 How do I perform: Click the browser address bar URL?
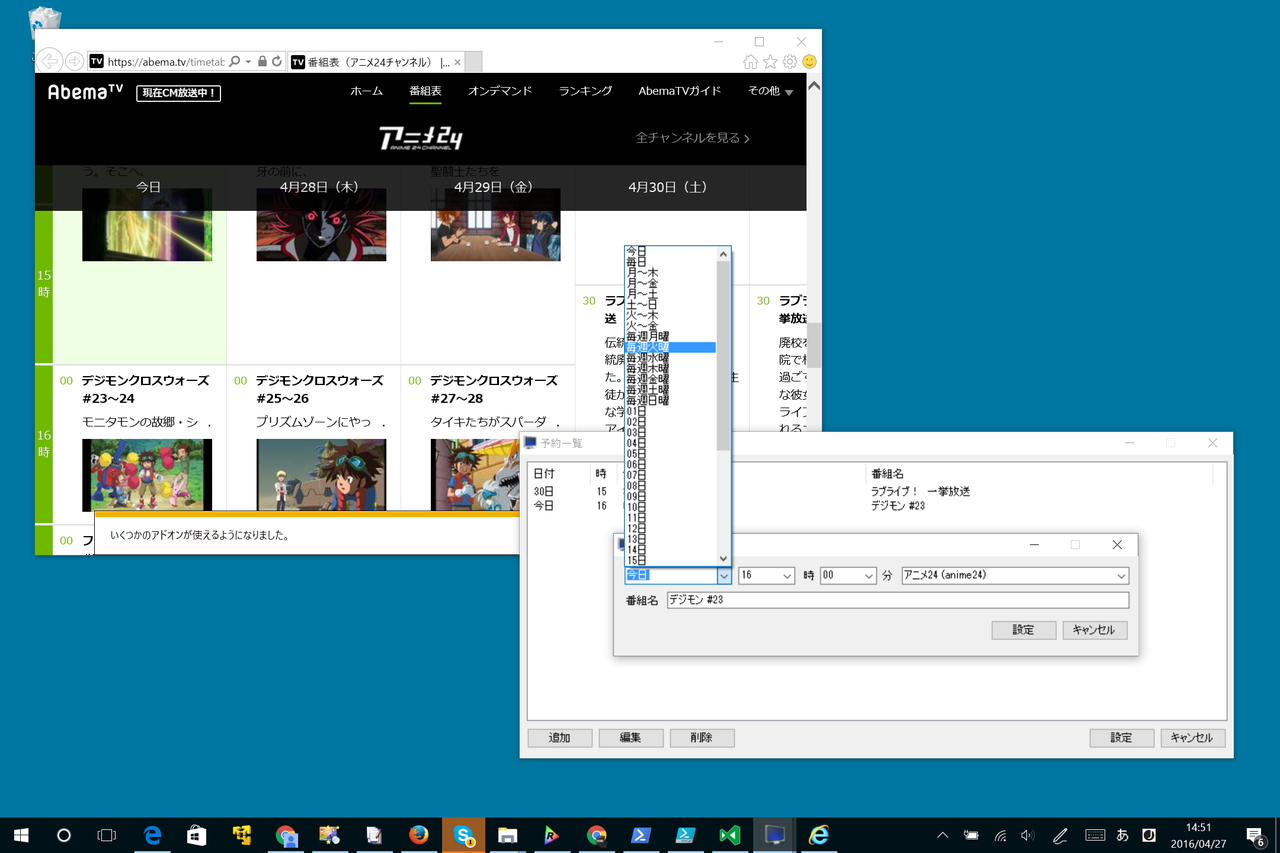tap(165, 61)
